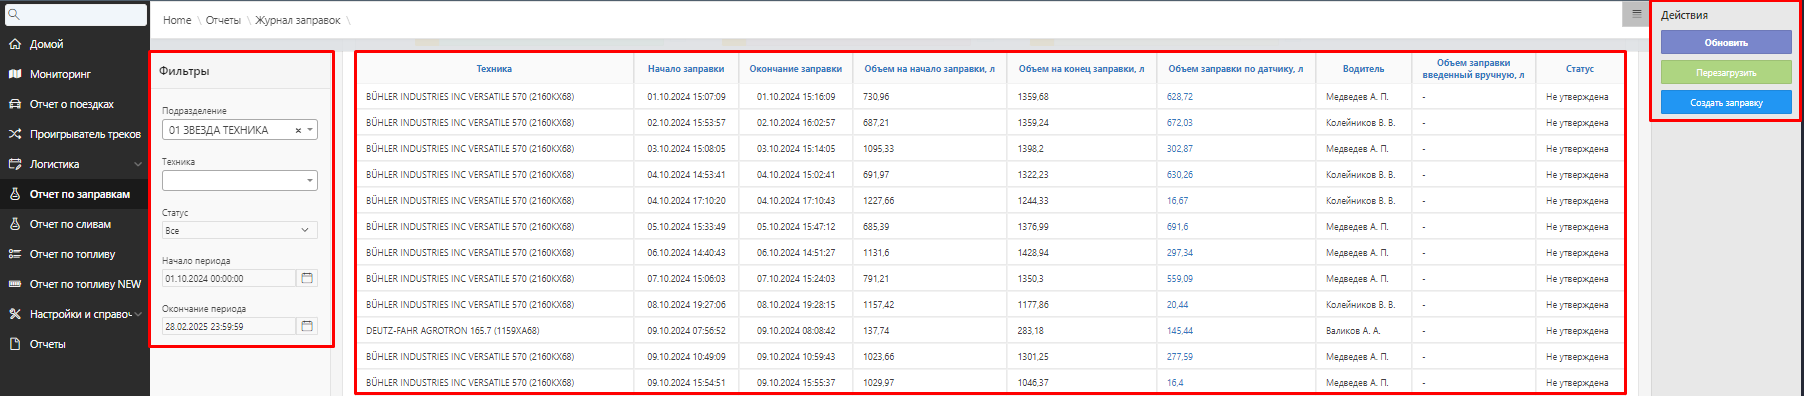The width and height of the screenshot is (1804, 396).
Task: Open Мониторинг map icon in sidebar
Action: click(15, 74)
